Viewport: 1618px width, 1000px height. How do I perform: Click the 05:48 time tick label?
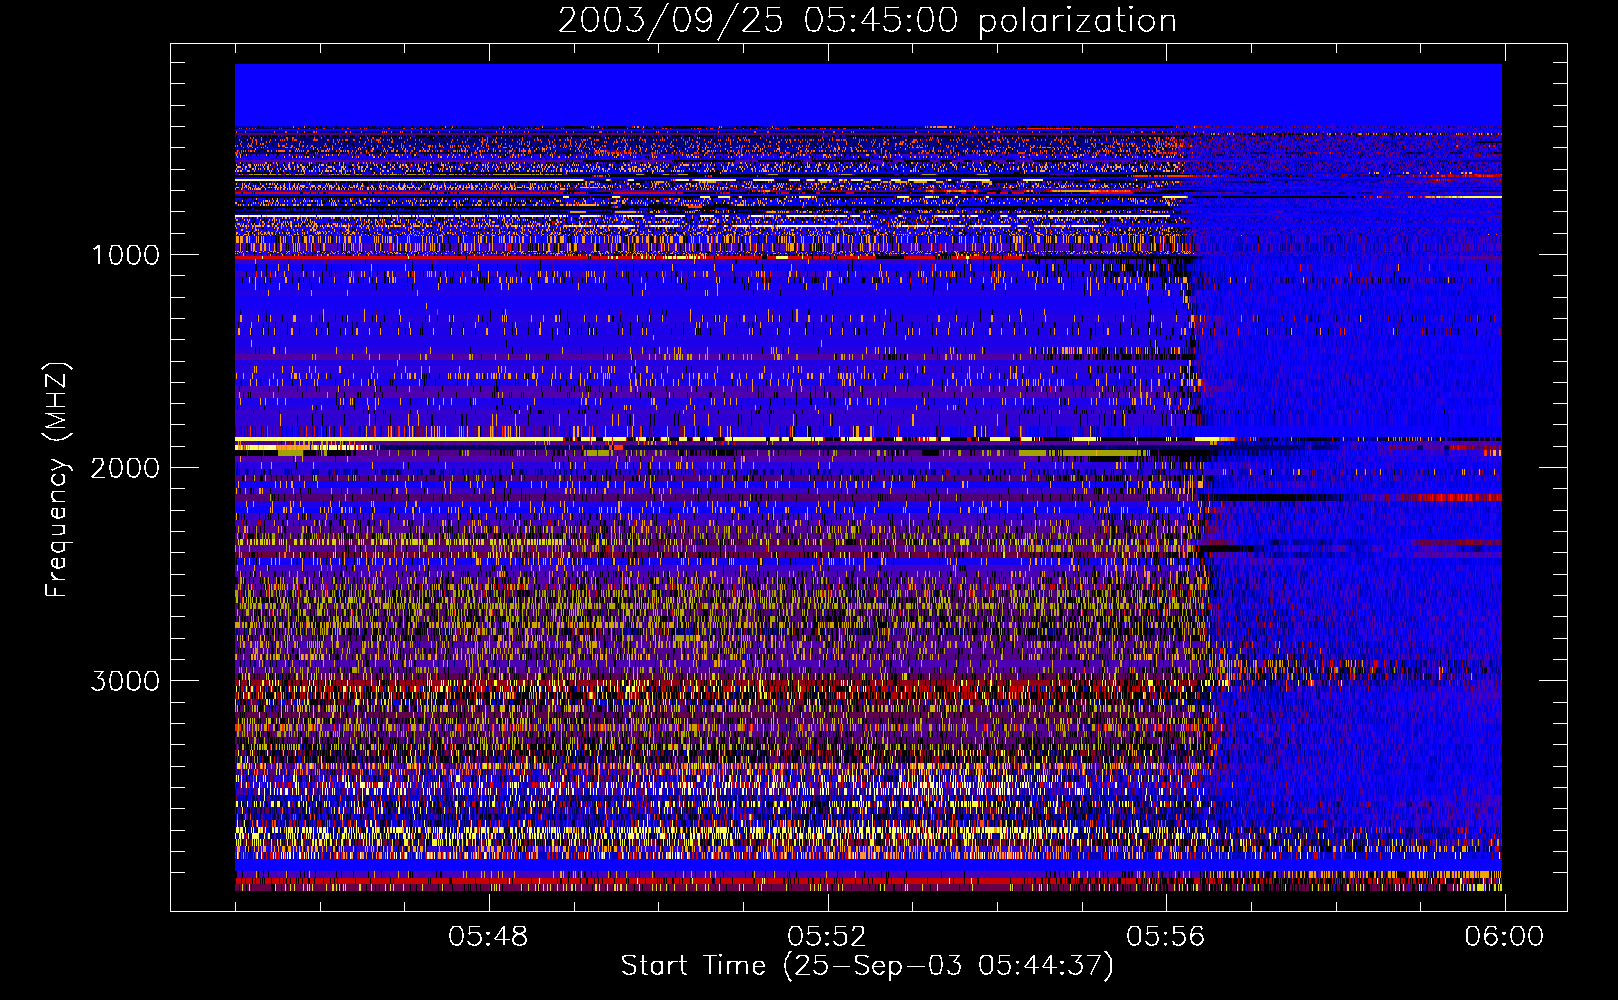(x=488, y=937)
